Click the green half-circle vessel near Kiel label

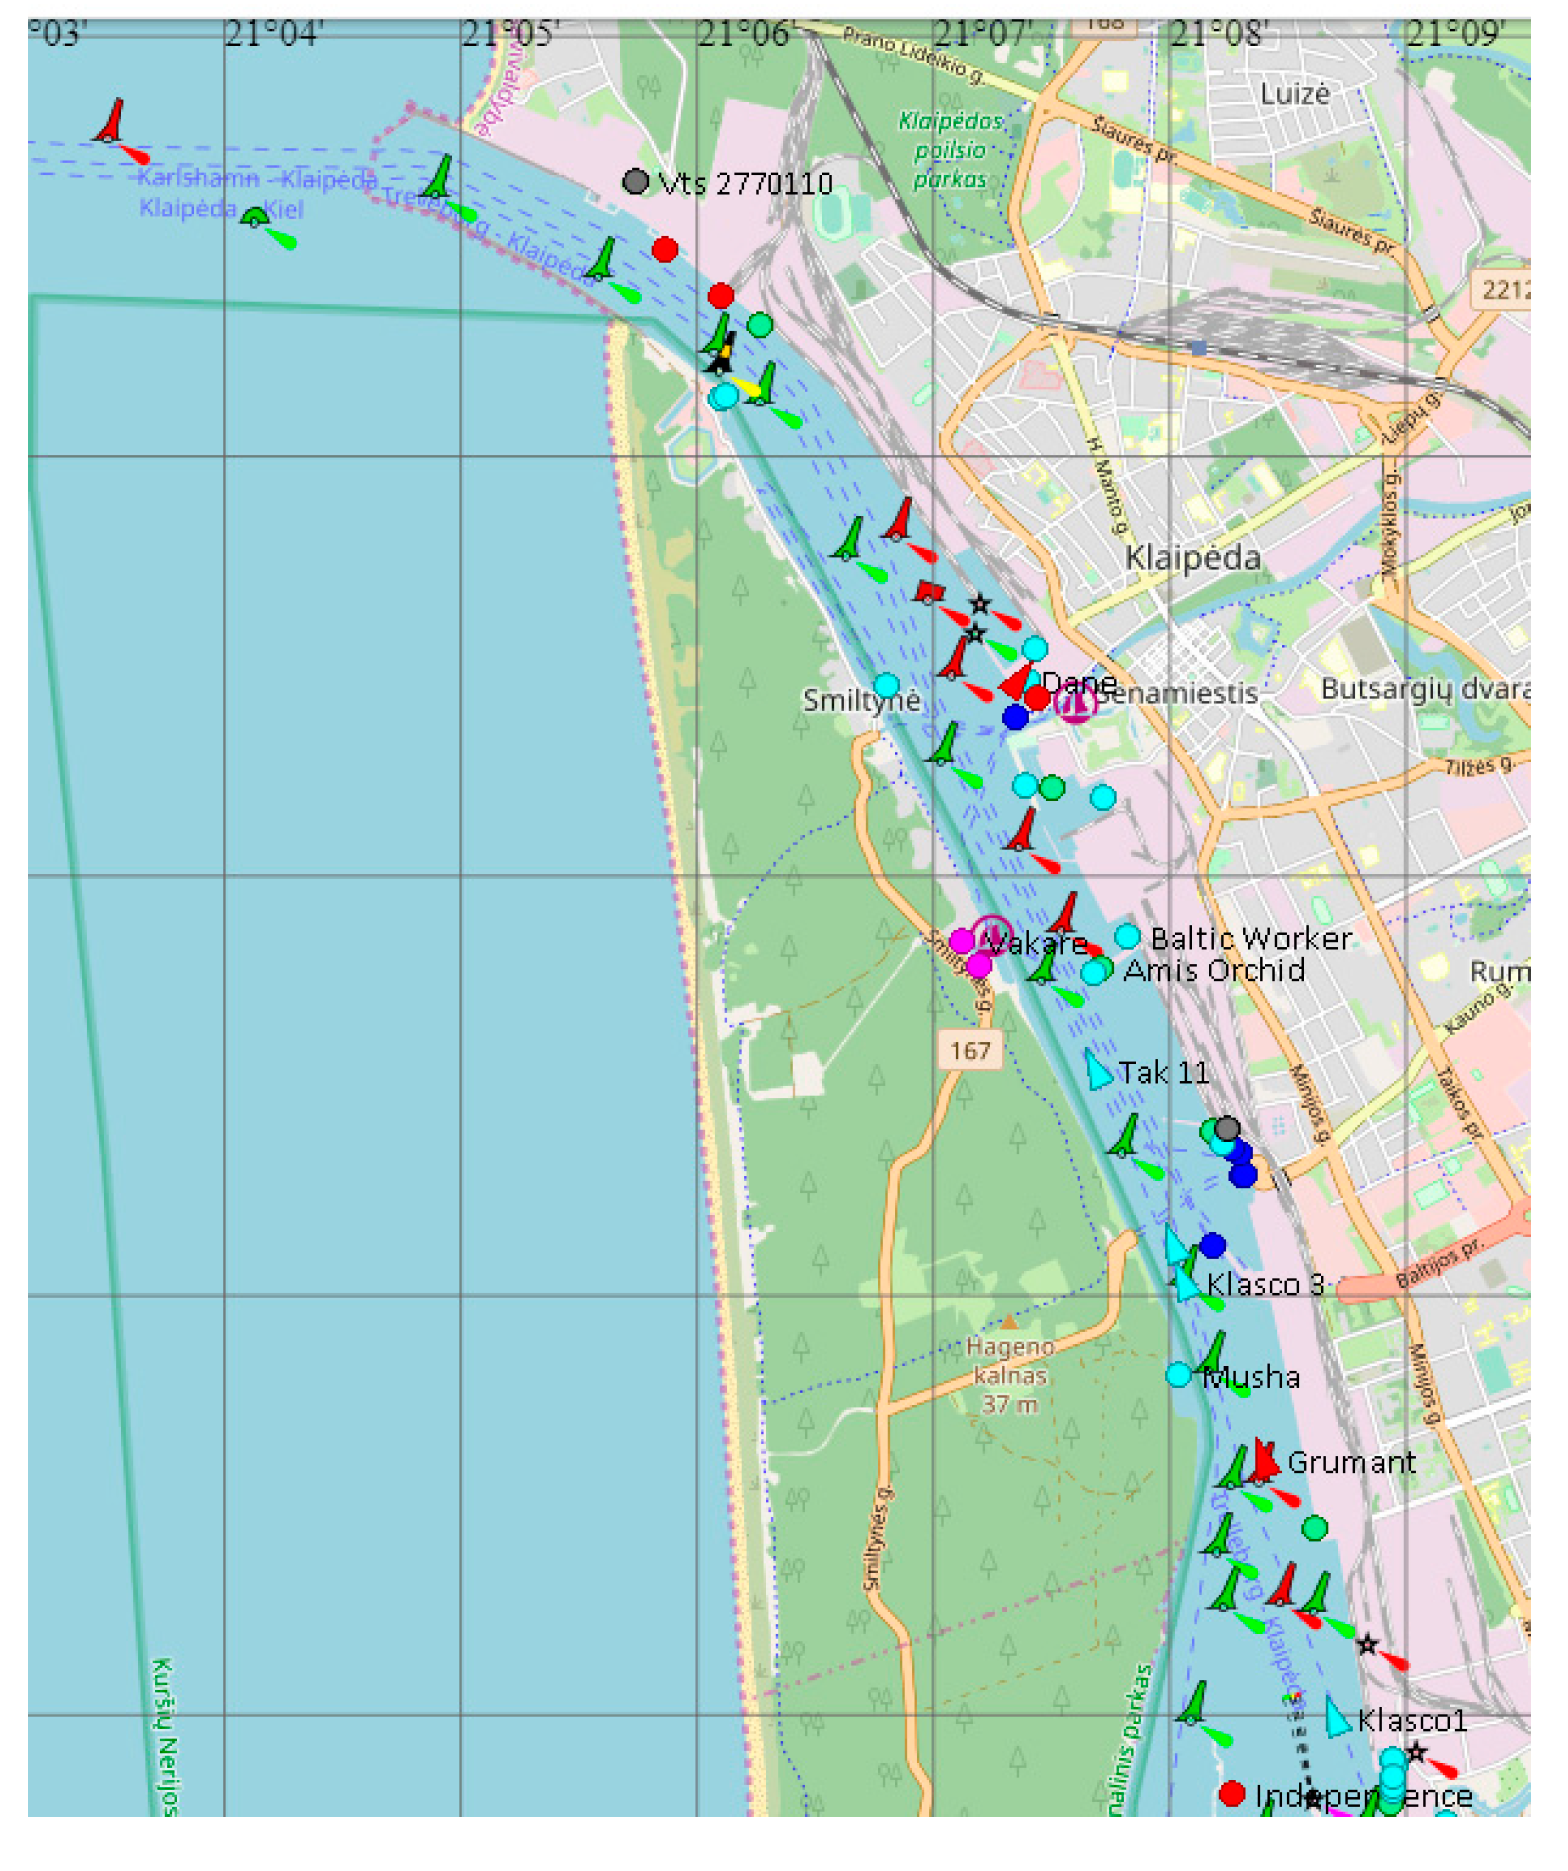pos(255,216)
